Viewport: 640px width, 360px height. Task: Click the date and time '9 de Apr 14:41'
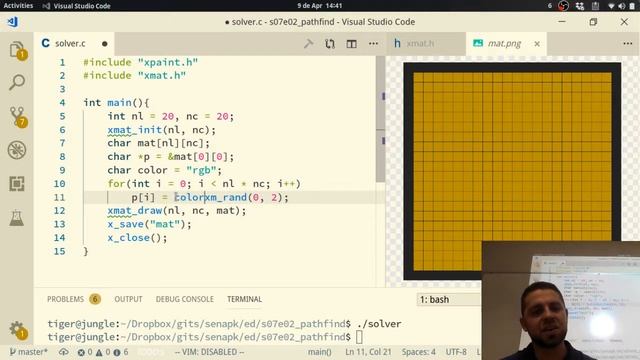[320, 6]
